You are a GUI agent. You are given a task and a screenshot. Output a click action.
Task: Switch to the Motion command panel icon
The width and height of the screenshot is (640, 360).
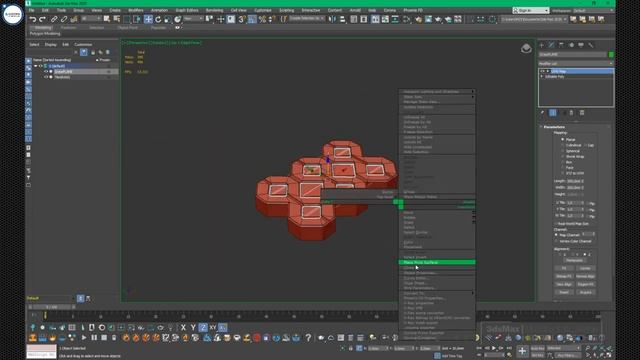(x=571, y=45)
